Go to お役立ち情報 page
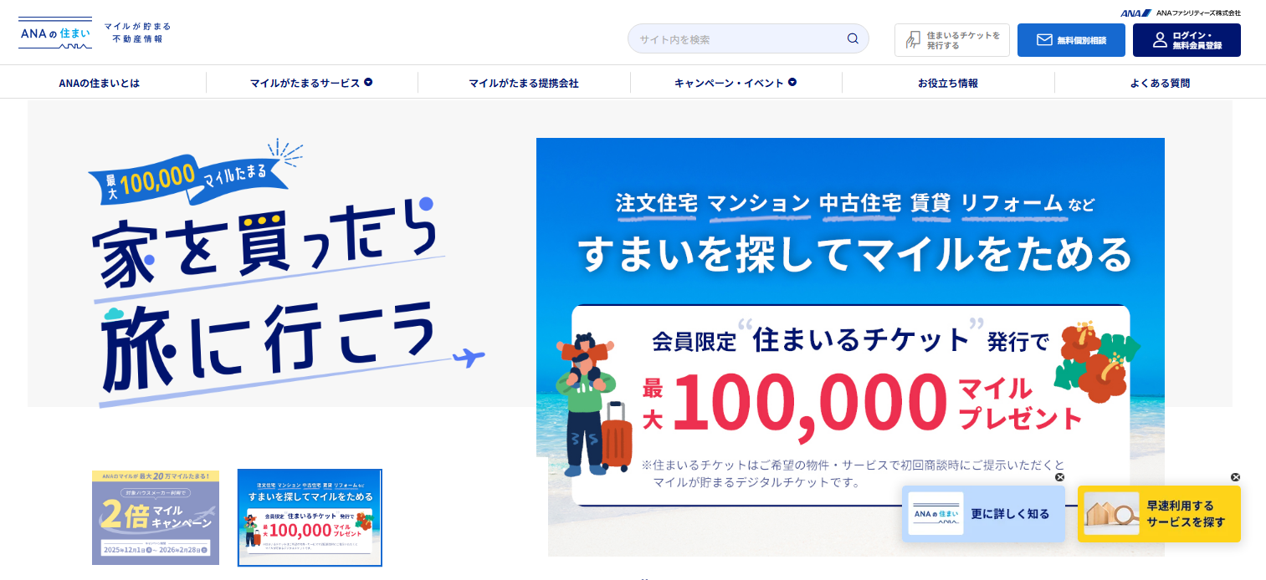This screenshot has width=1266, height=580. tap(948, 83)
